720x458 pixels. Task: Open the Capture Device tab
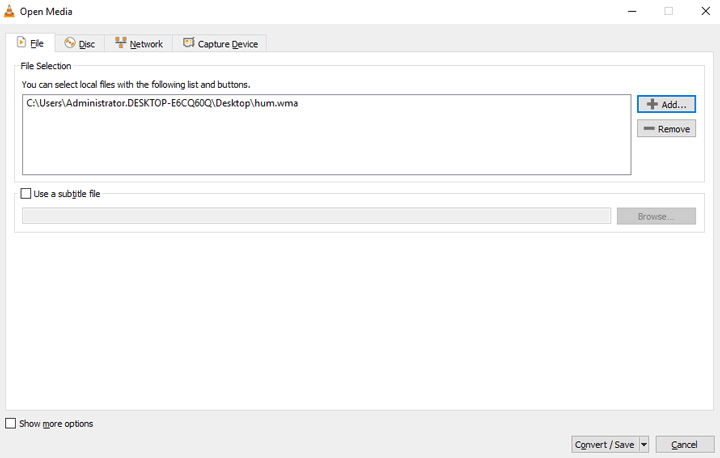coord(220,44)
